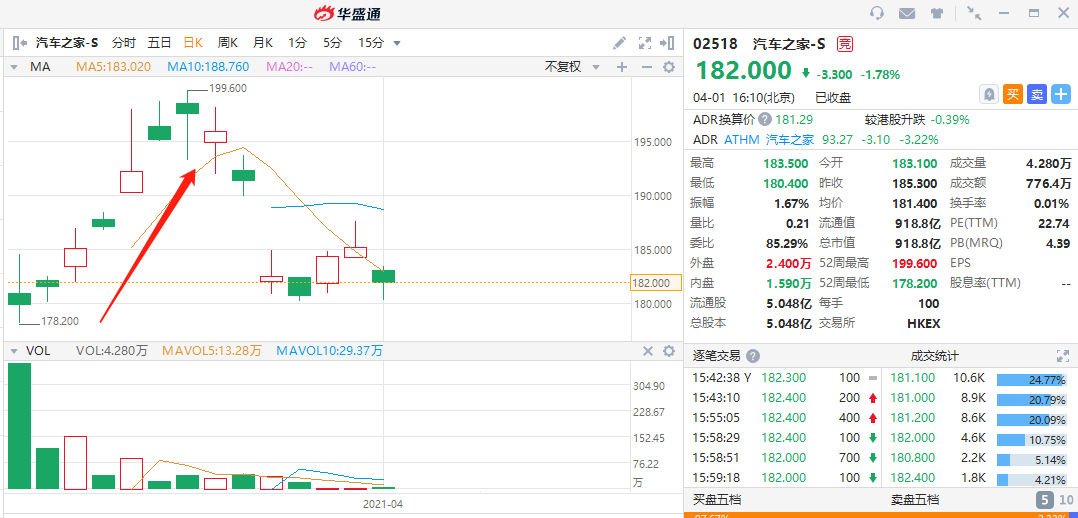
Task: Click the fullscreen chart expand icon
Action: [645, 43]
